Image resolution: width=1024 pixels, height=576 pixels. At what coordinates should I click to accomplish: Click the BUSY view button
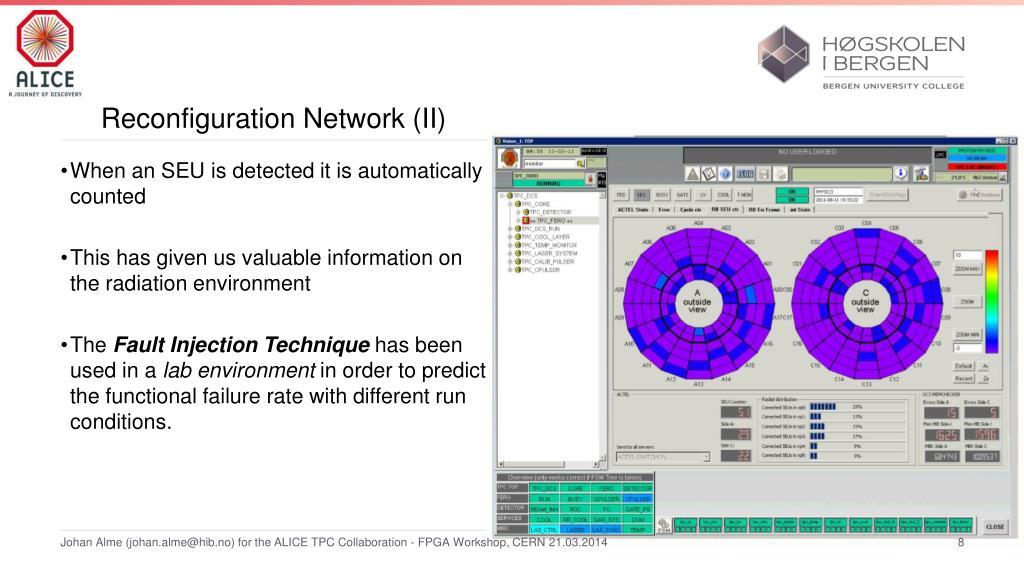[662, 195]
